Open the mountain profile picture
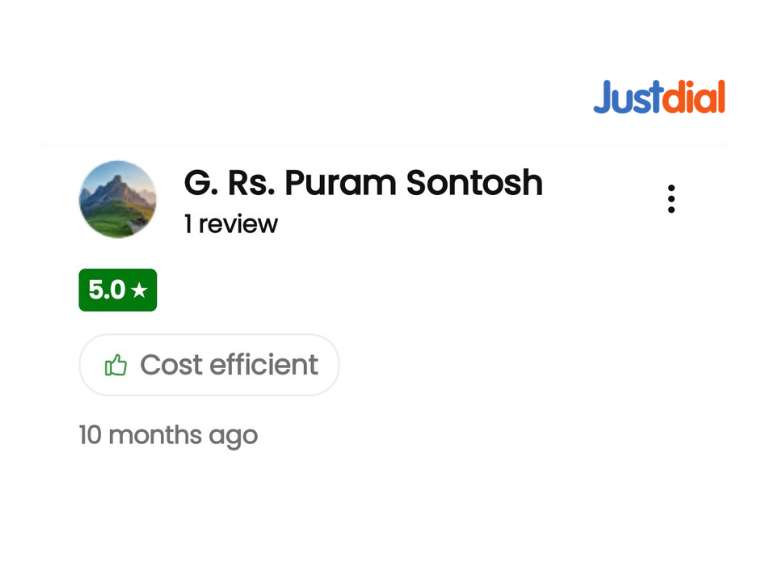Screen dimensions: 768x569 tap(118, 199)
